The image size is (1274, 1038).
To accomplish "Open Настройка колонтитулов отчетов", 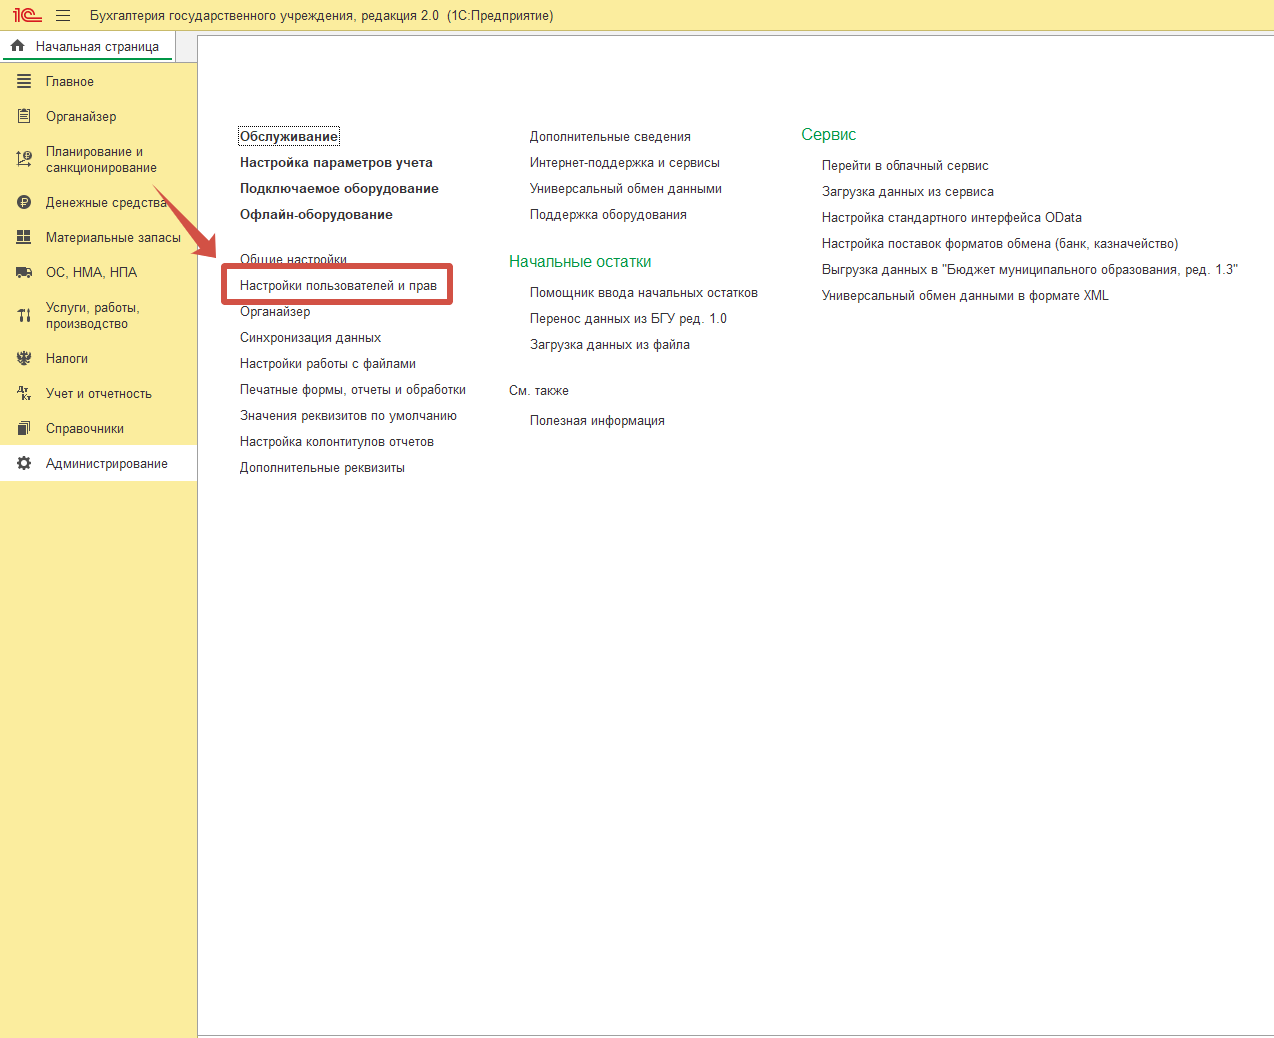I will (x=337, y=441).
